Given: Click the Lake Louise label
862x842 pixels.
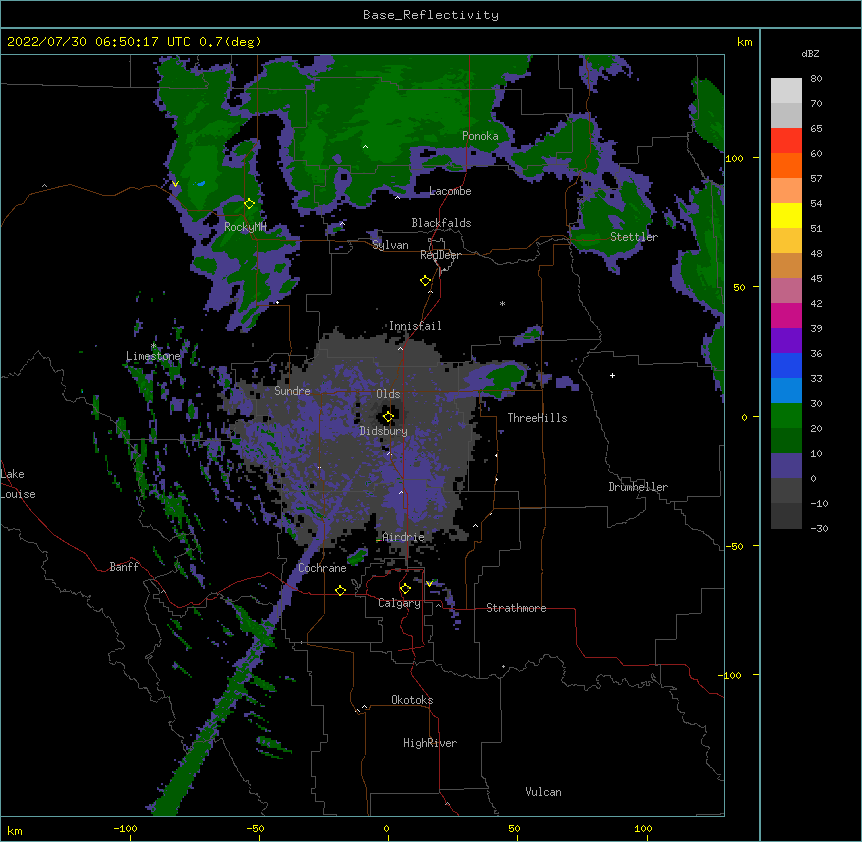Looking at the screenshot, I should click(18, 484).
